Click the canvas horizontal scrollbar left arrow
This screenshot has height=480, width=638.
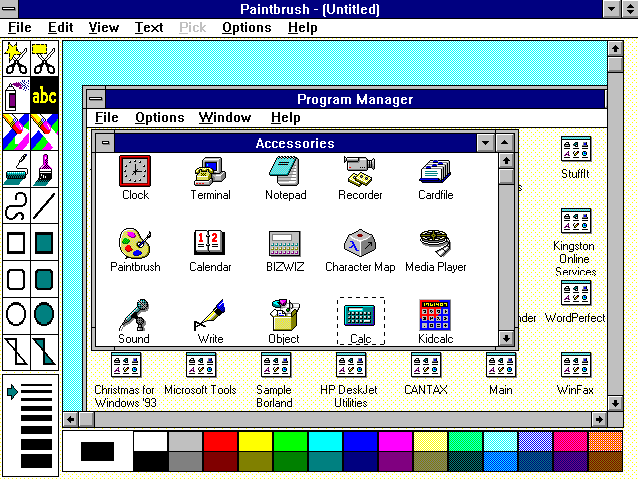[x=71, y=419]
